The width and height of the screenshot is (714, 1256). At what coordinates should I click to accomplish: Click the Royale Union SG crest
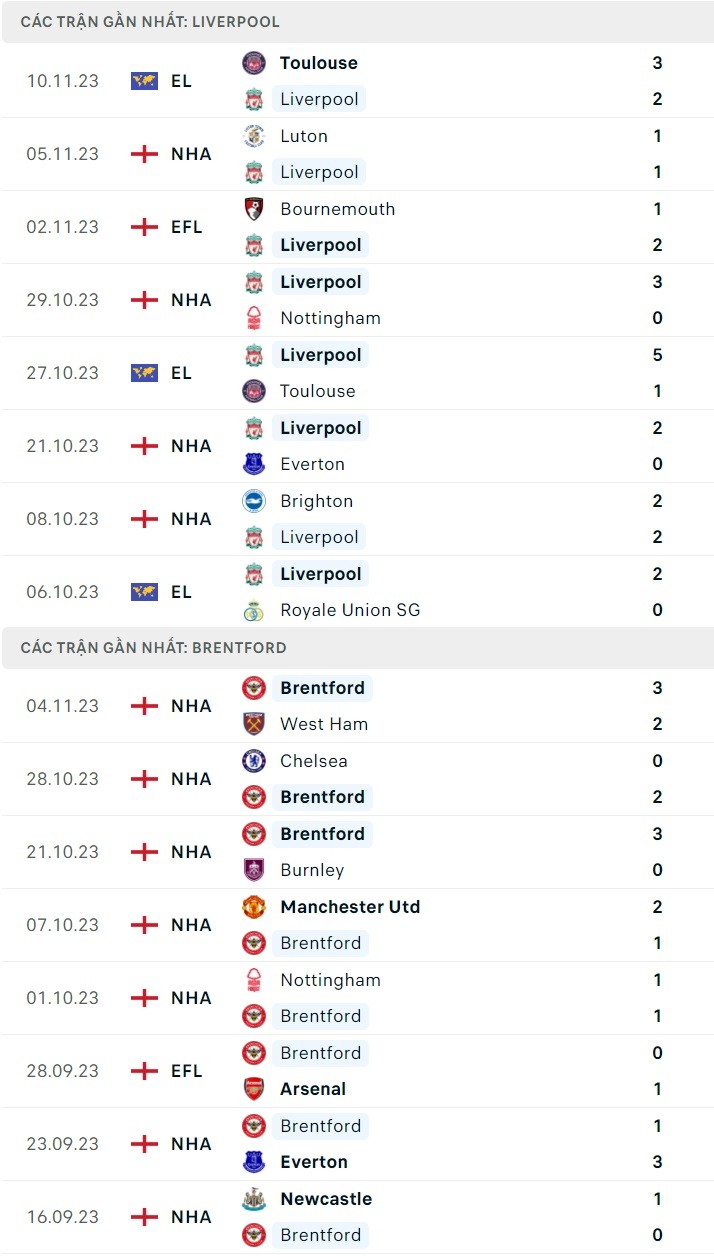[x=254, y=610]
